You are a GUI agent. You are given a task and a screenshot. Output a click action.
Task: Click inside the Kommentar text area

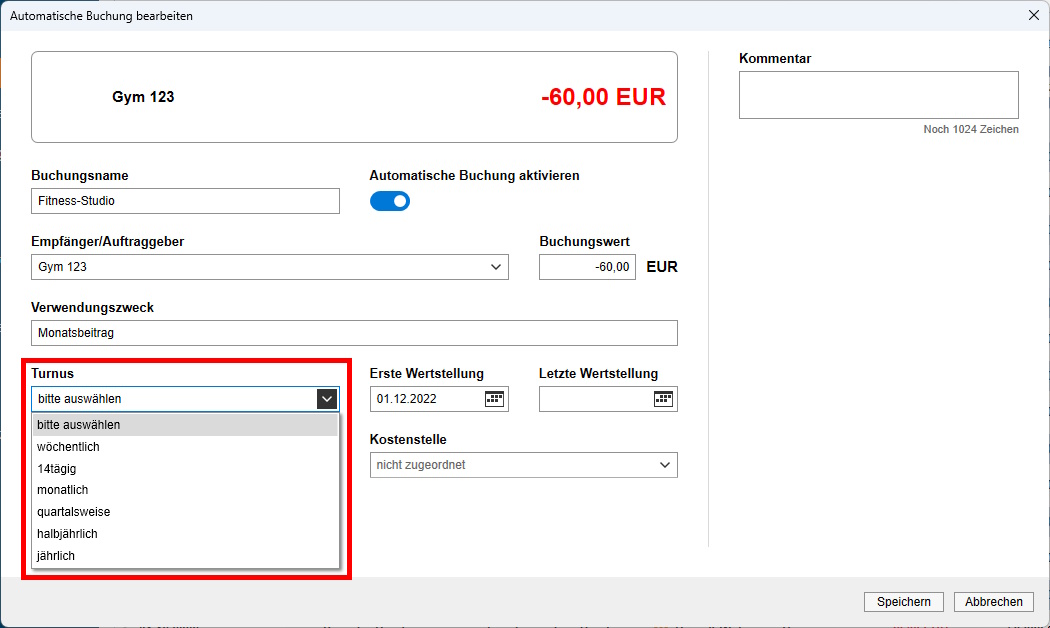878,94
